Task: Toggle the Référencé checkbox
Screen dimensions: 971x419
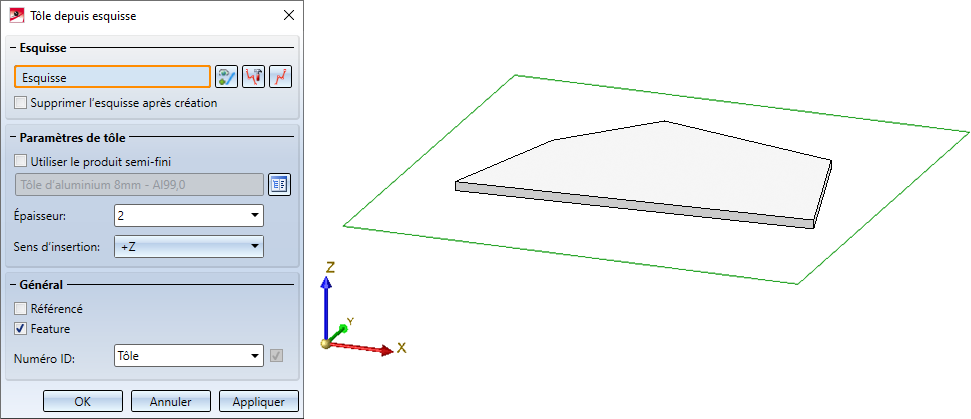Action: point(20,308)
